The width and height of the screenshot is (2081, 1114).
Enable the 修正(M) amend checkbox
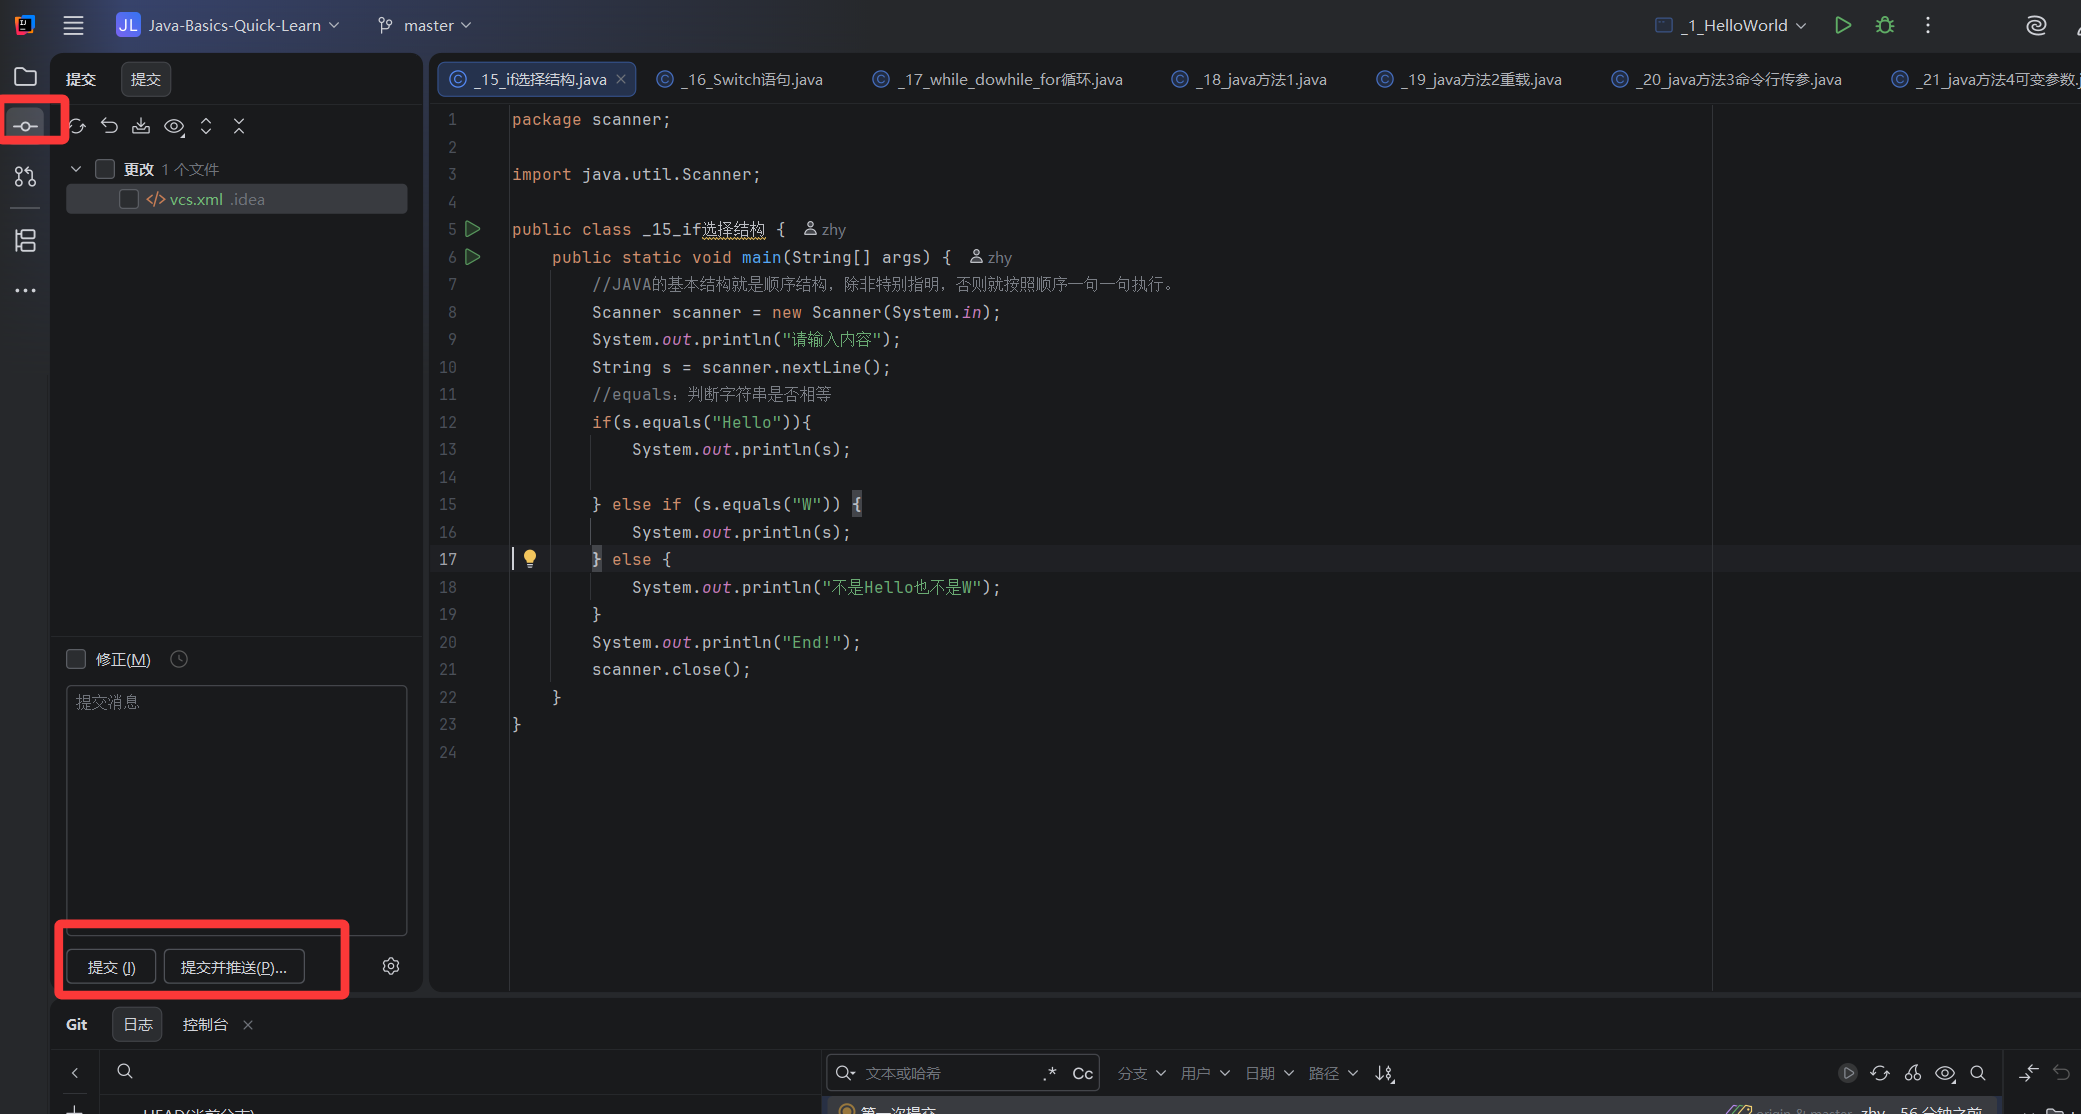click(x=76, y=659)
